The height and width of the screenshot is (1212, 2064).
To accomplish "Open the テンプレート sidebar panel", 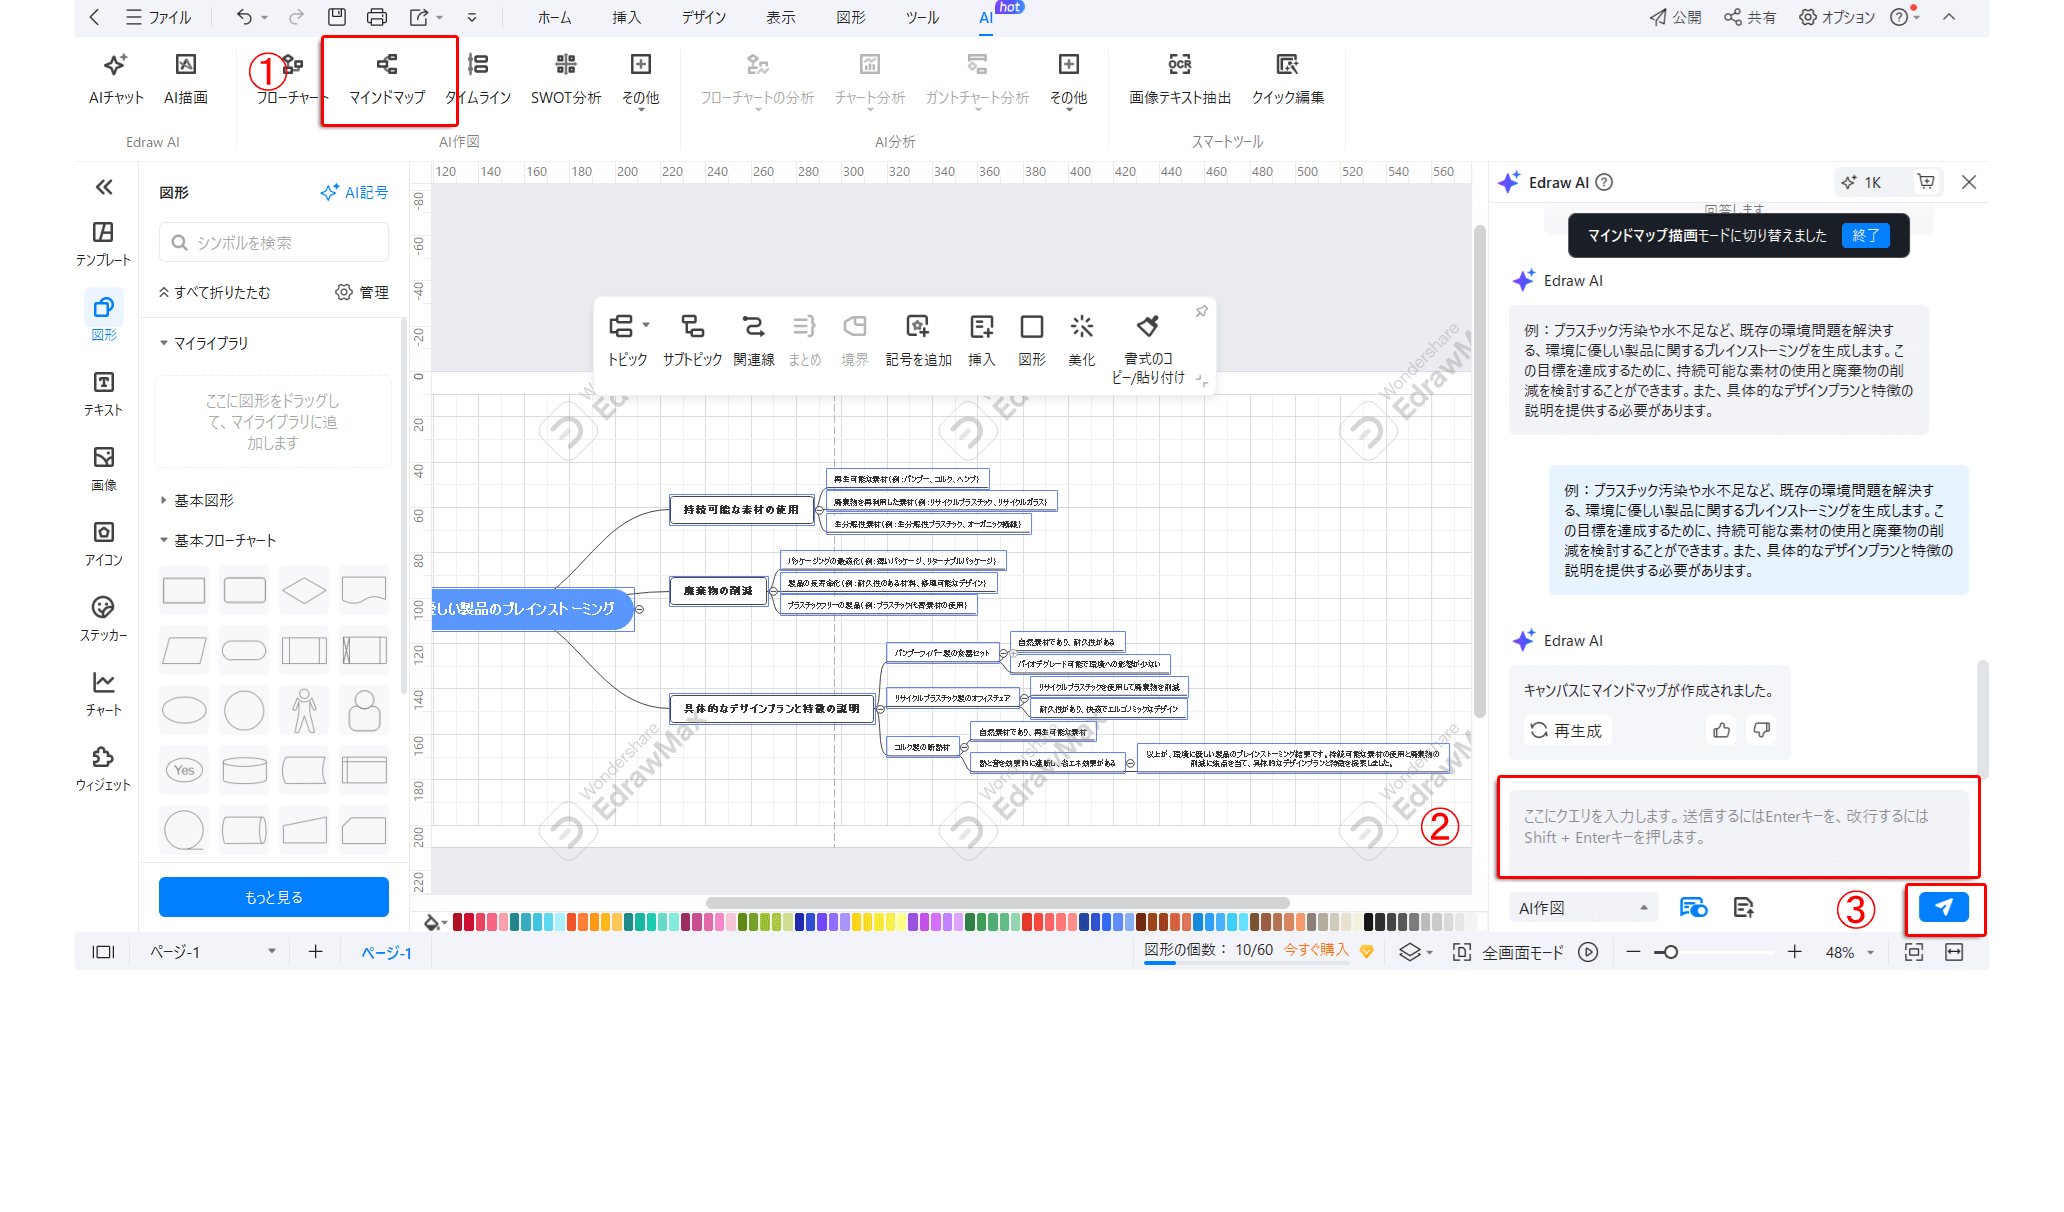I will [x=103, y=244].
